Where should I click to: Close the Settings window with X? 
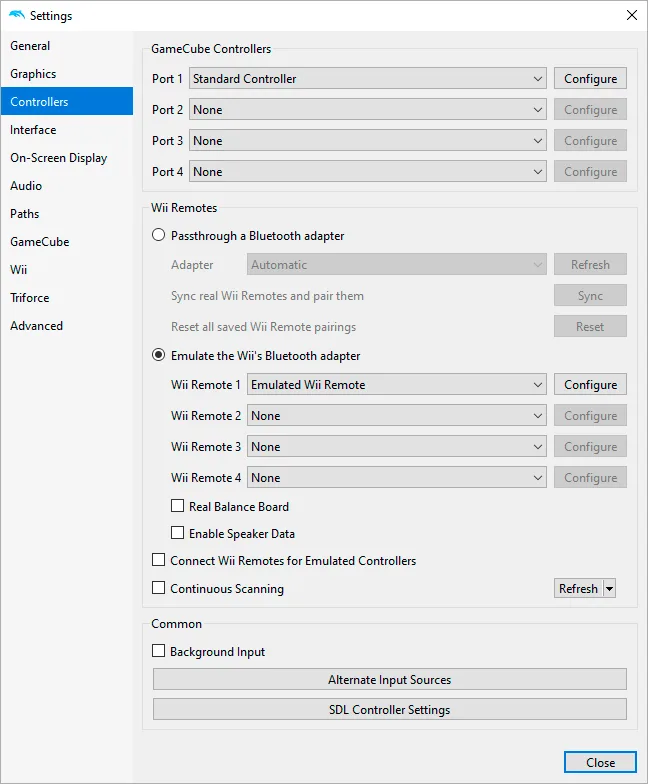[632, 15]
